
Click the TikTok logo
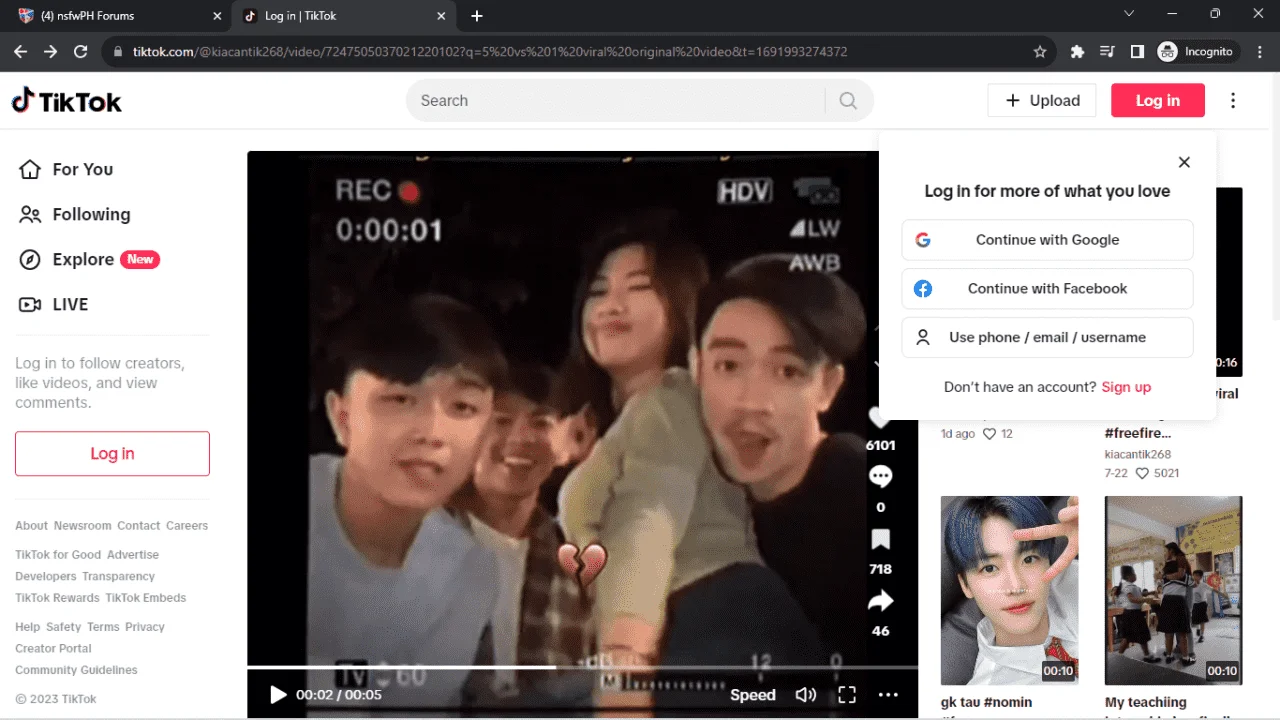[67, 101]
